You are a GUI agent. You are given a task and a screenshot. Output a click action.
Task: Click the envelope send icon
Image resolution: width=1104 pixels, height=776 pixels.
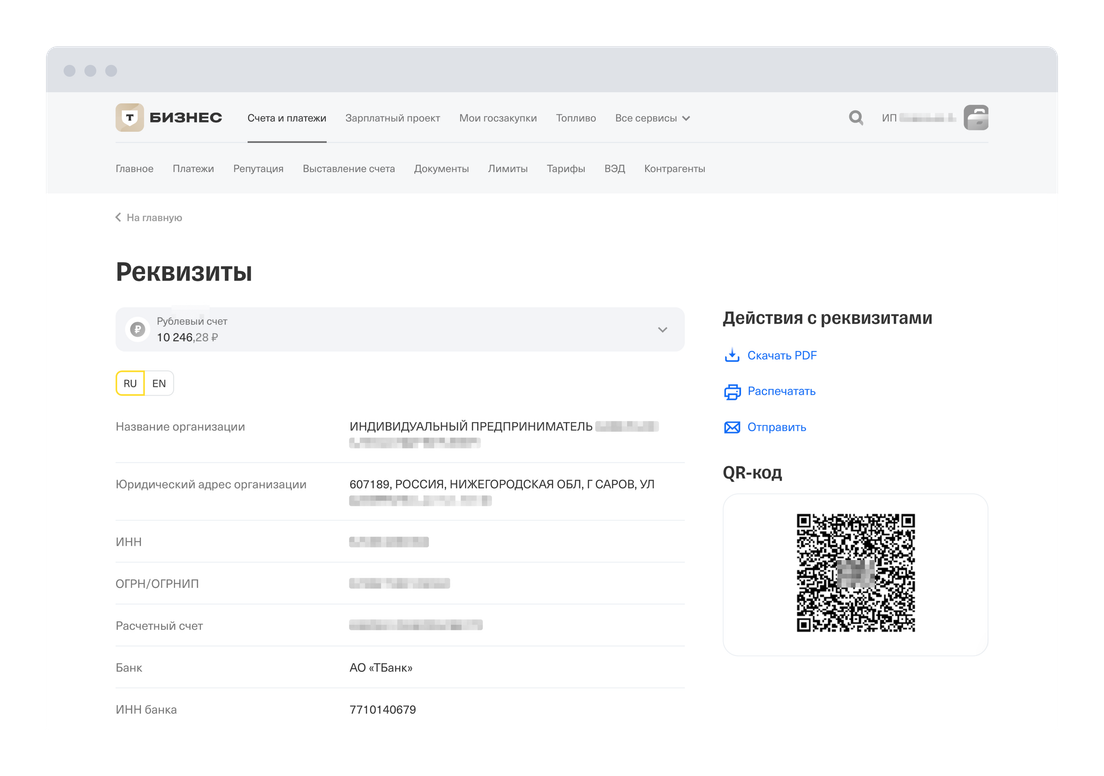tap(732, 427)
